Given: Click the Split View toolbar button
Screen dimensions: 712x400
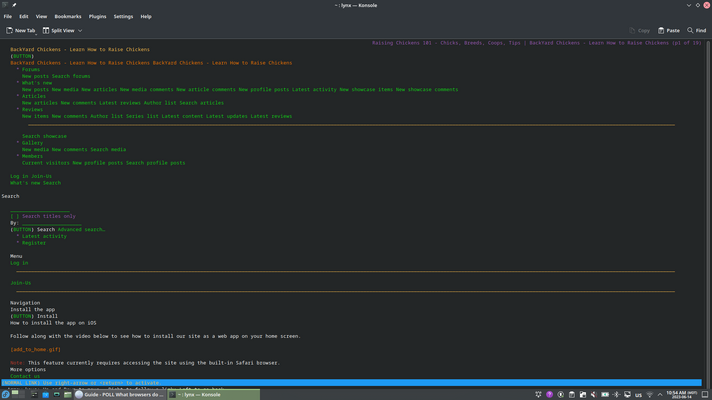Looking at the screenshot, I should [59, 30].
